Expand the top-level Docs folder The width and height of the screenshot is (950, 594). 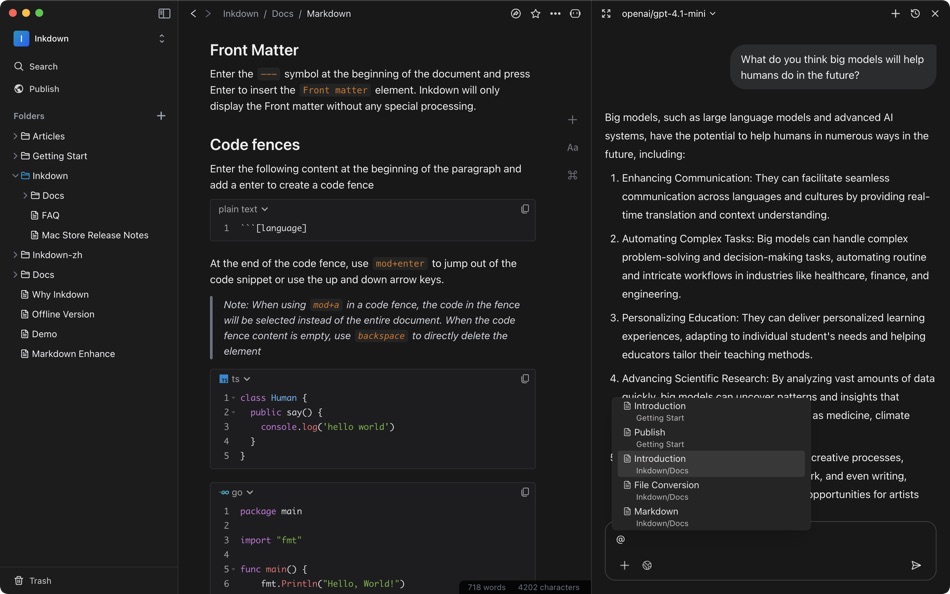click(x=15, y=275)
